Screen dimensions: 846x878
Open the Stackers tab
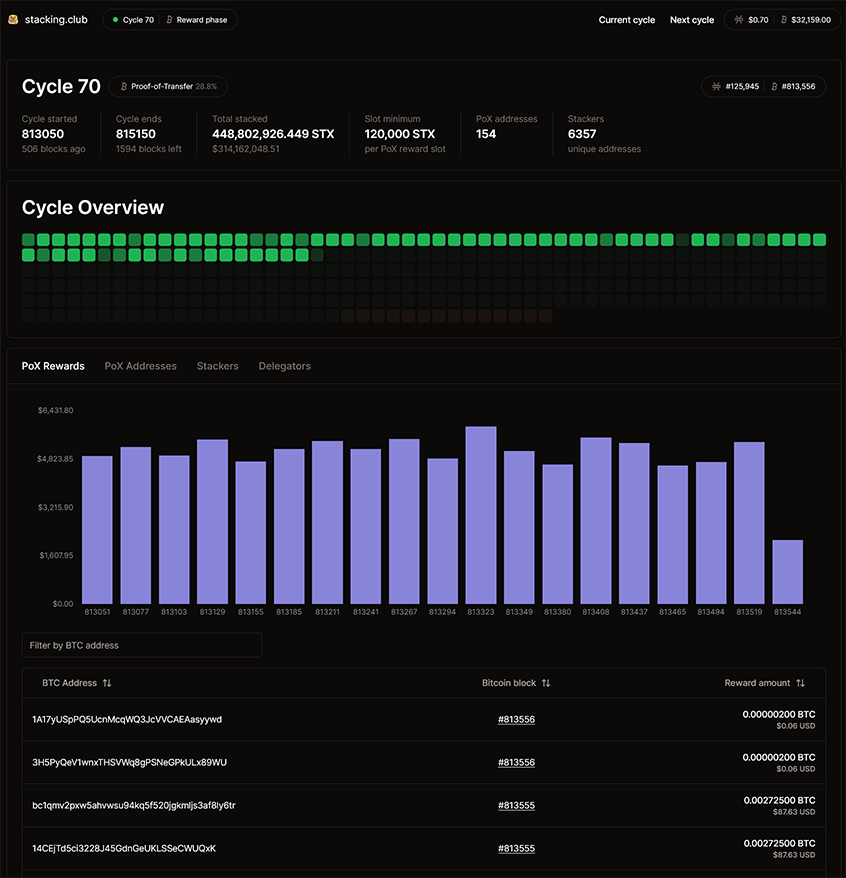pyautogui.click(x=217, y=366)
